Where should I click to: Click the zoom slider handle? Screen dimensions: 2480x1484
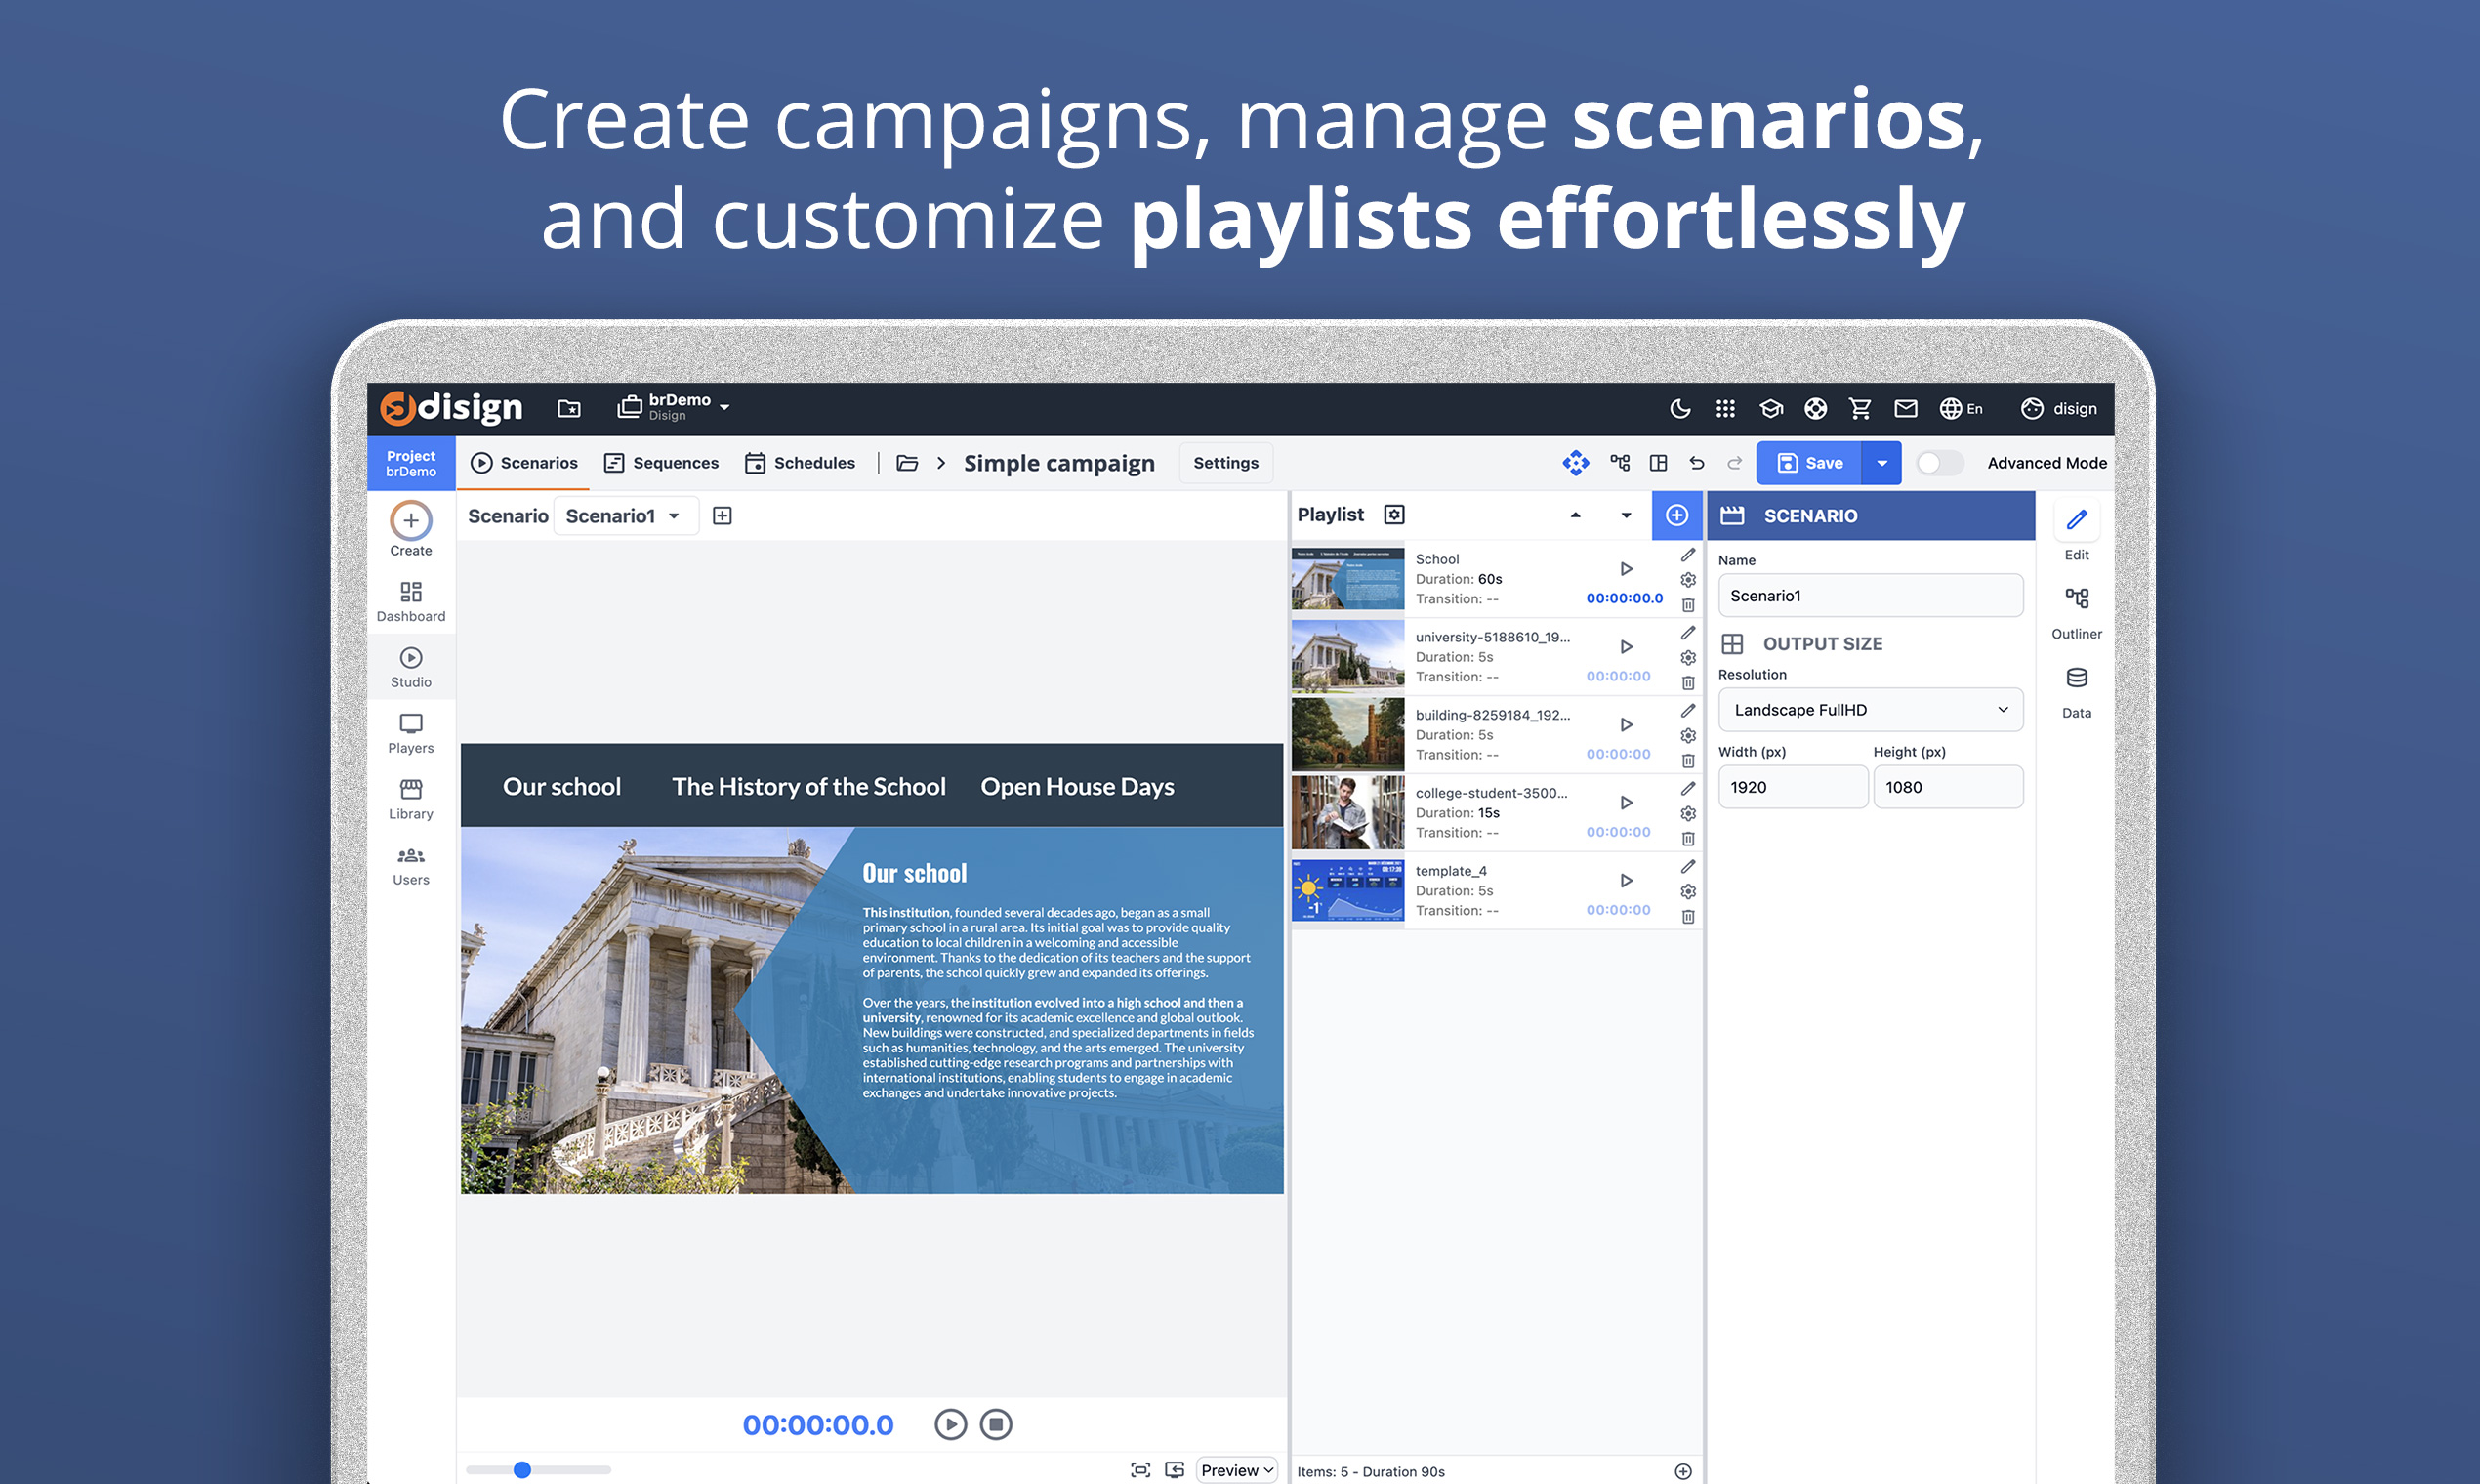(x=522, y=1469)
